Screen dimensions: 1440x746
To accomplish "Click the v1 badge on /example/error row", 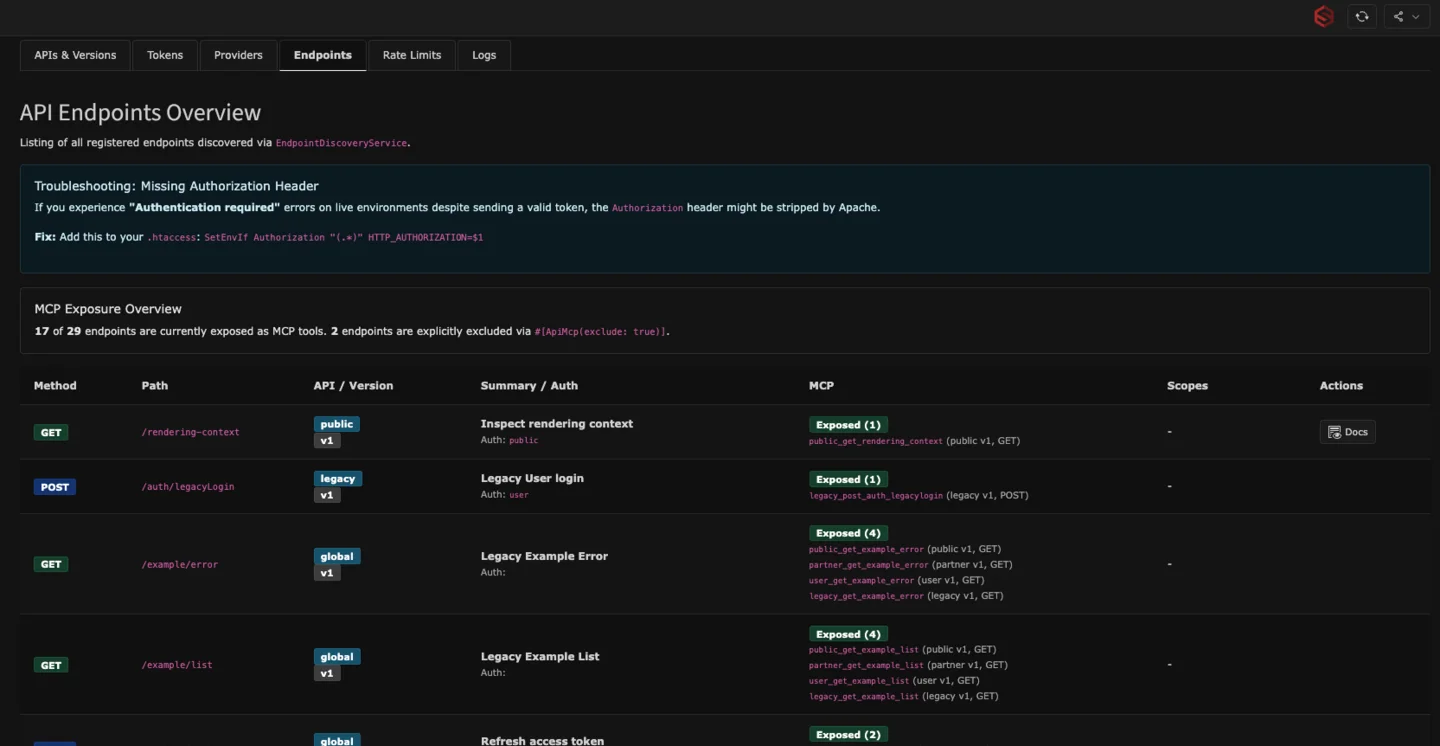I will tap(327, 573).
